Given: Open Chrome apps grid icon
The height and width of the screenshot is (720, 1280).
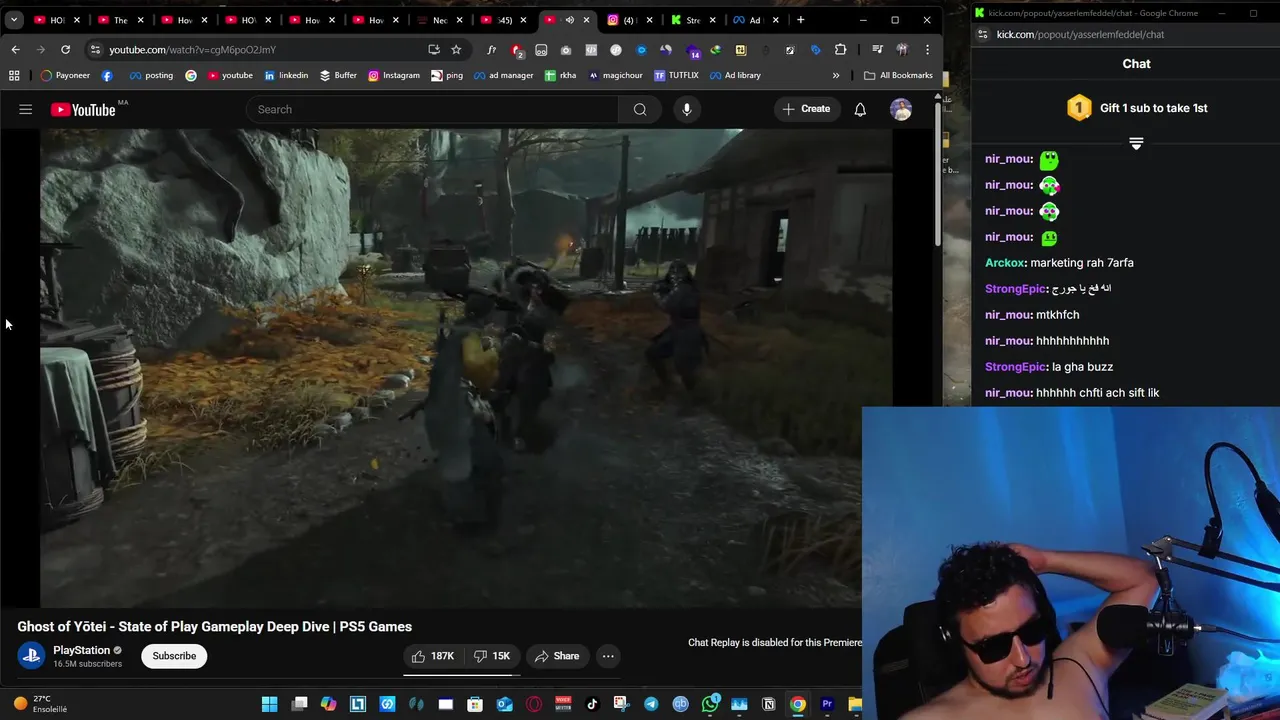Looking at the screenshot, I should pyautogui.click(x=14, y=75).
